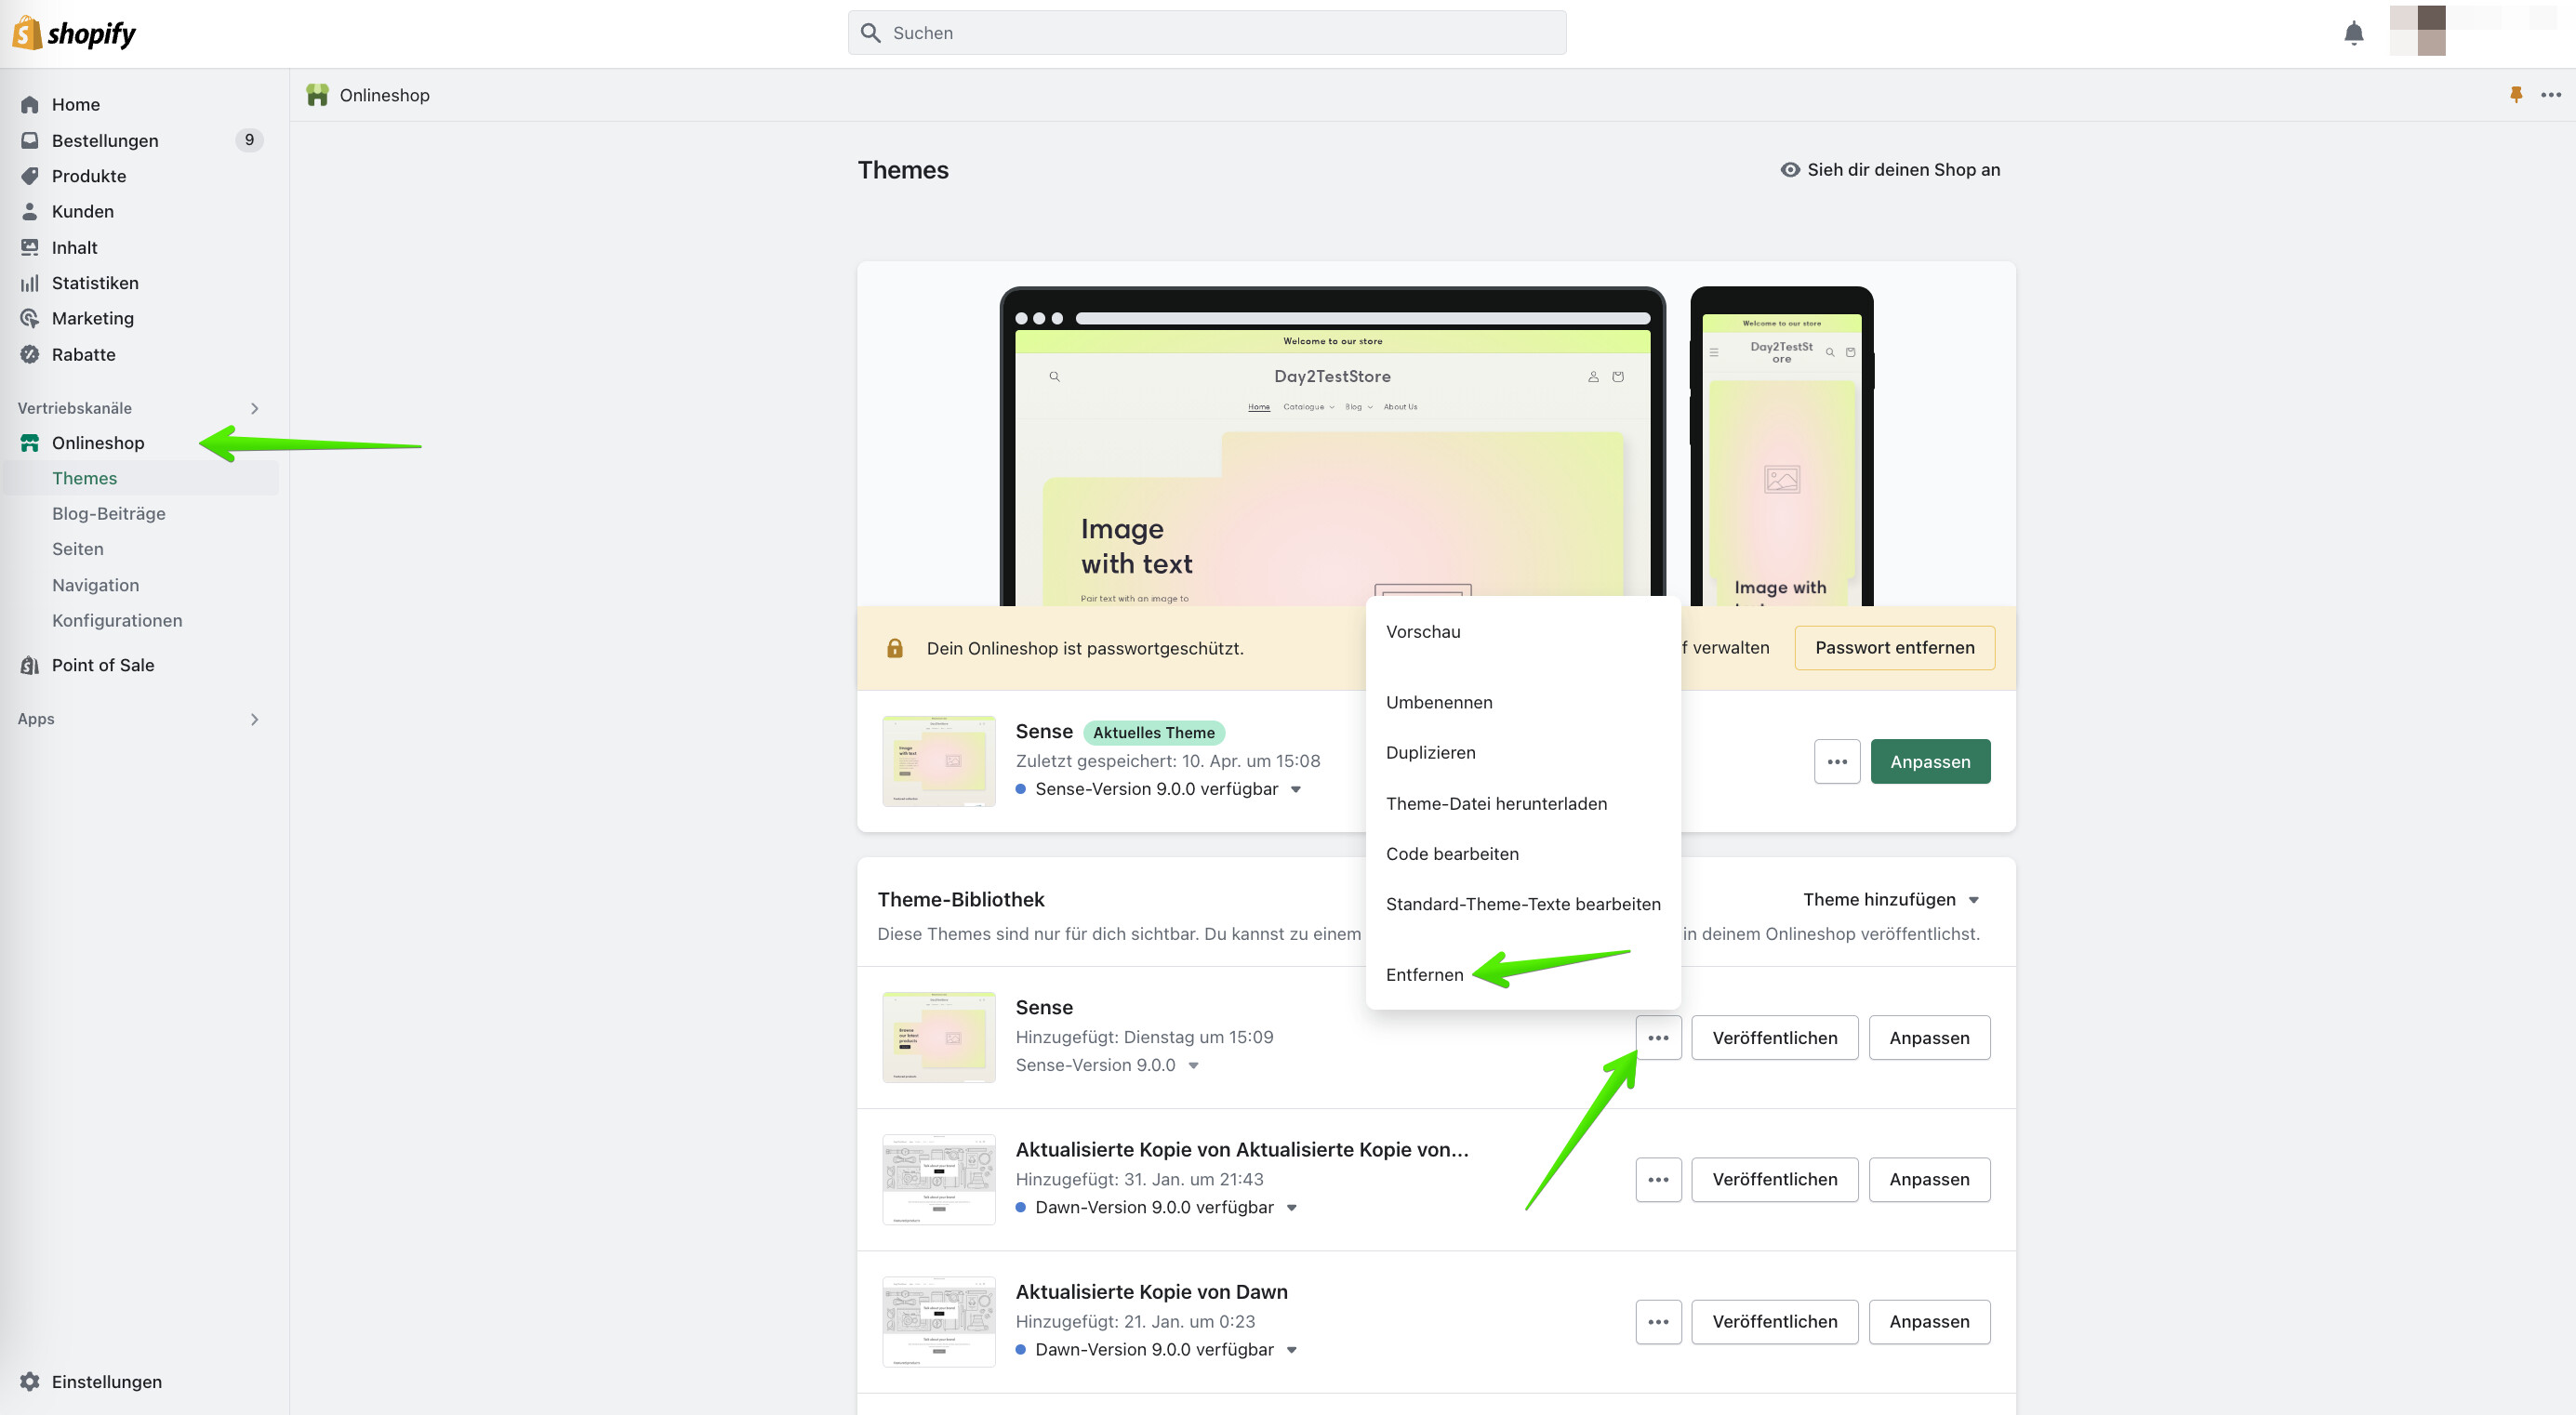Open Bestellungen via the inbox icon
2576x1415 pixels.
[x=30, y=140]
